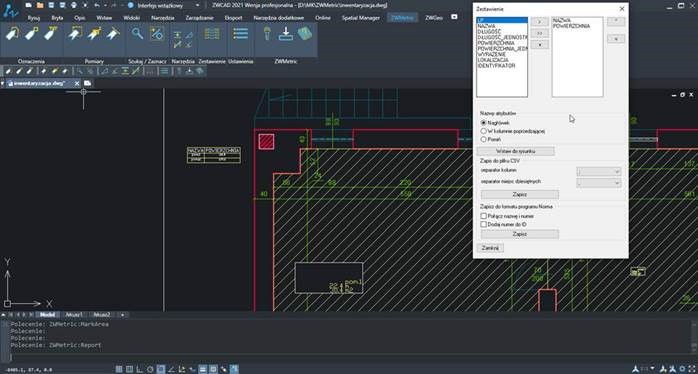This screenshot has height=374, width=698.
Task: Click the single > add column button
Action: (x=540, y=21)
